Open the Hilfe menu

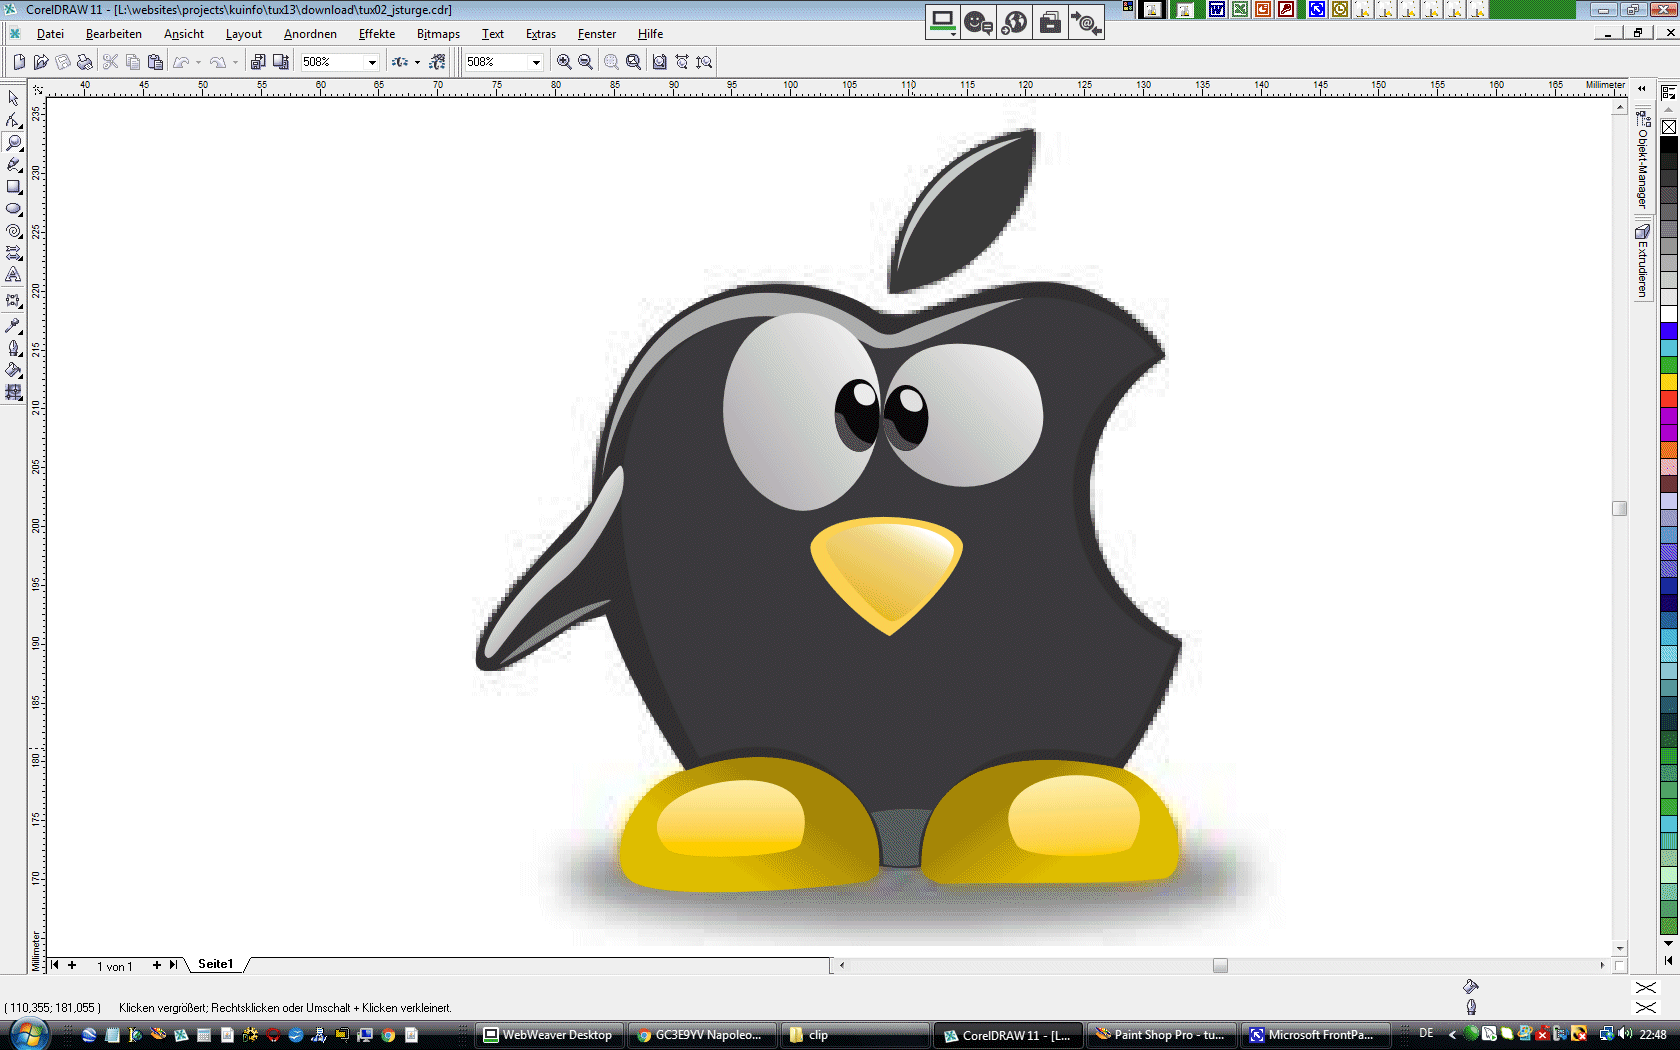(650, 34)
